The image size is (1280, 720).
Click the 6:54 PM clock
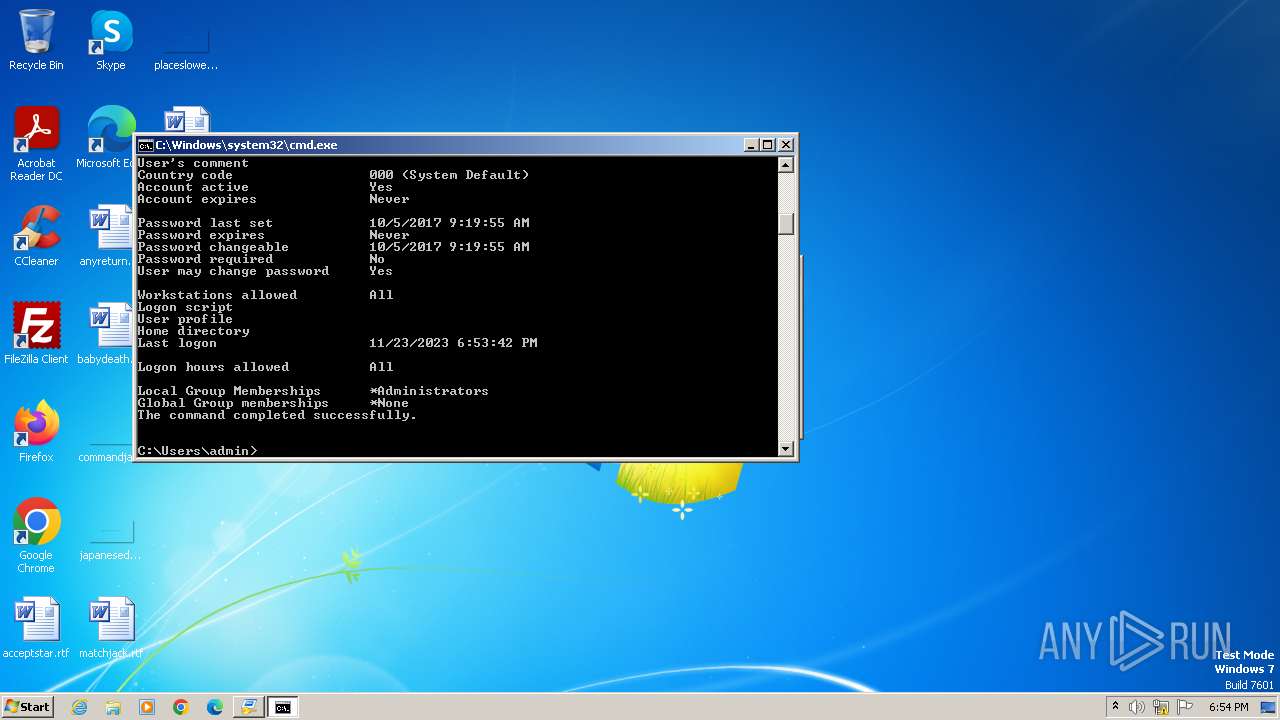(x=1228, y=707)
